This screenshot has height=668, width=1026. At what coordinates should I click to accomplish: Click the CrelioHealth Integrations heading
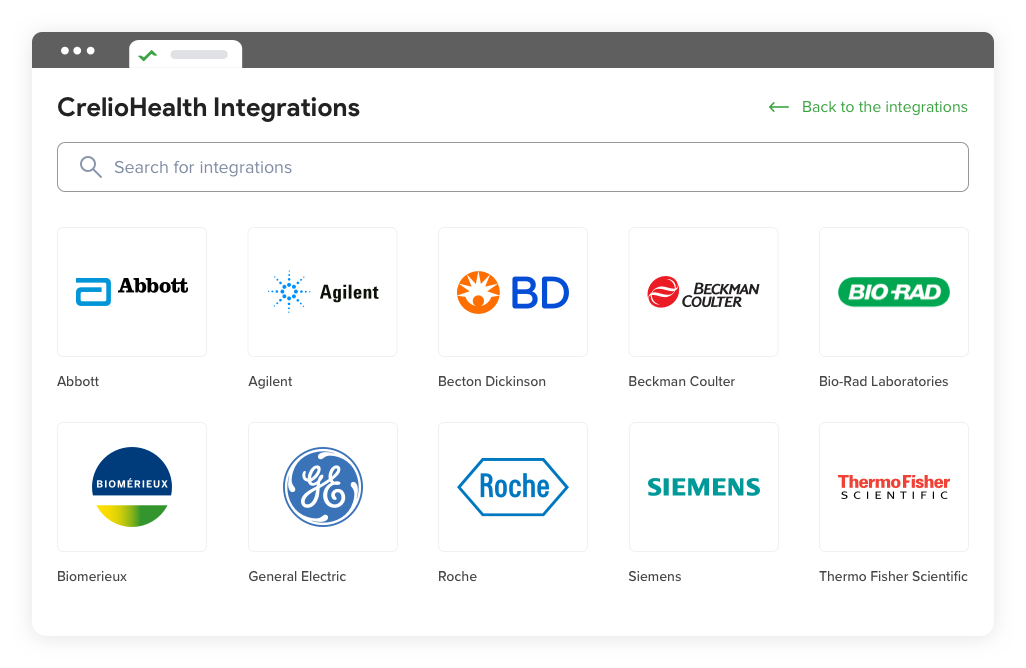[208, 107]
